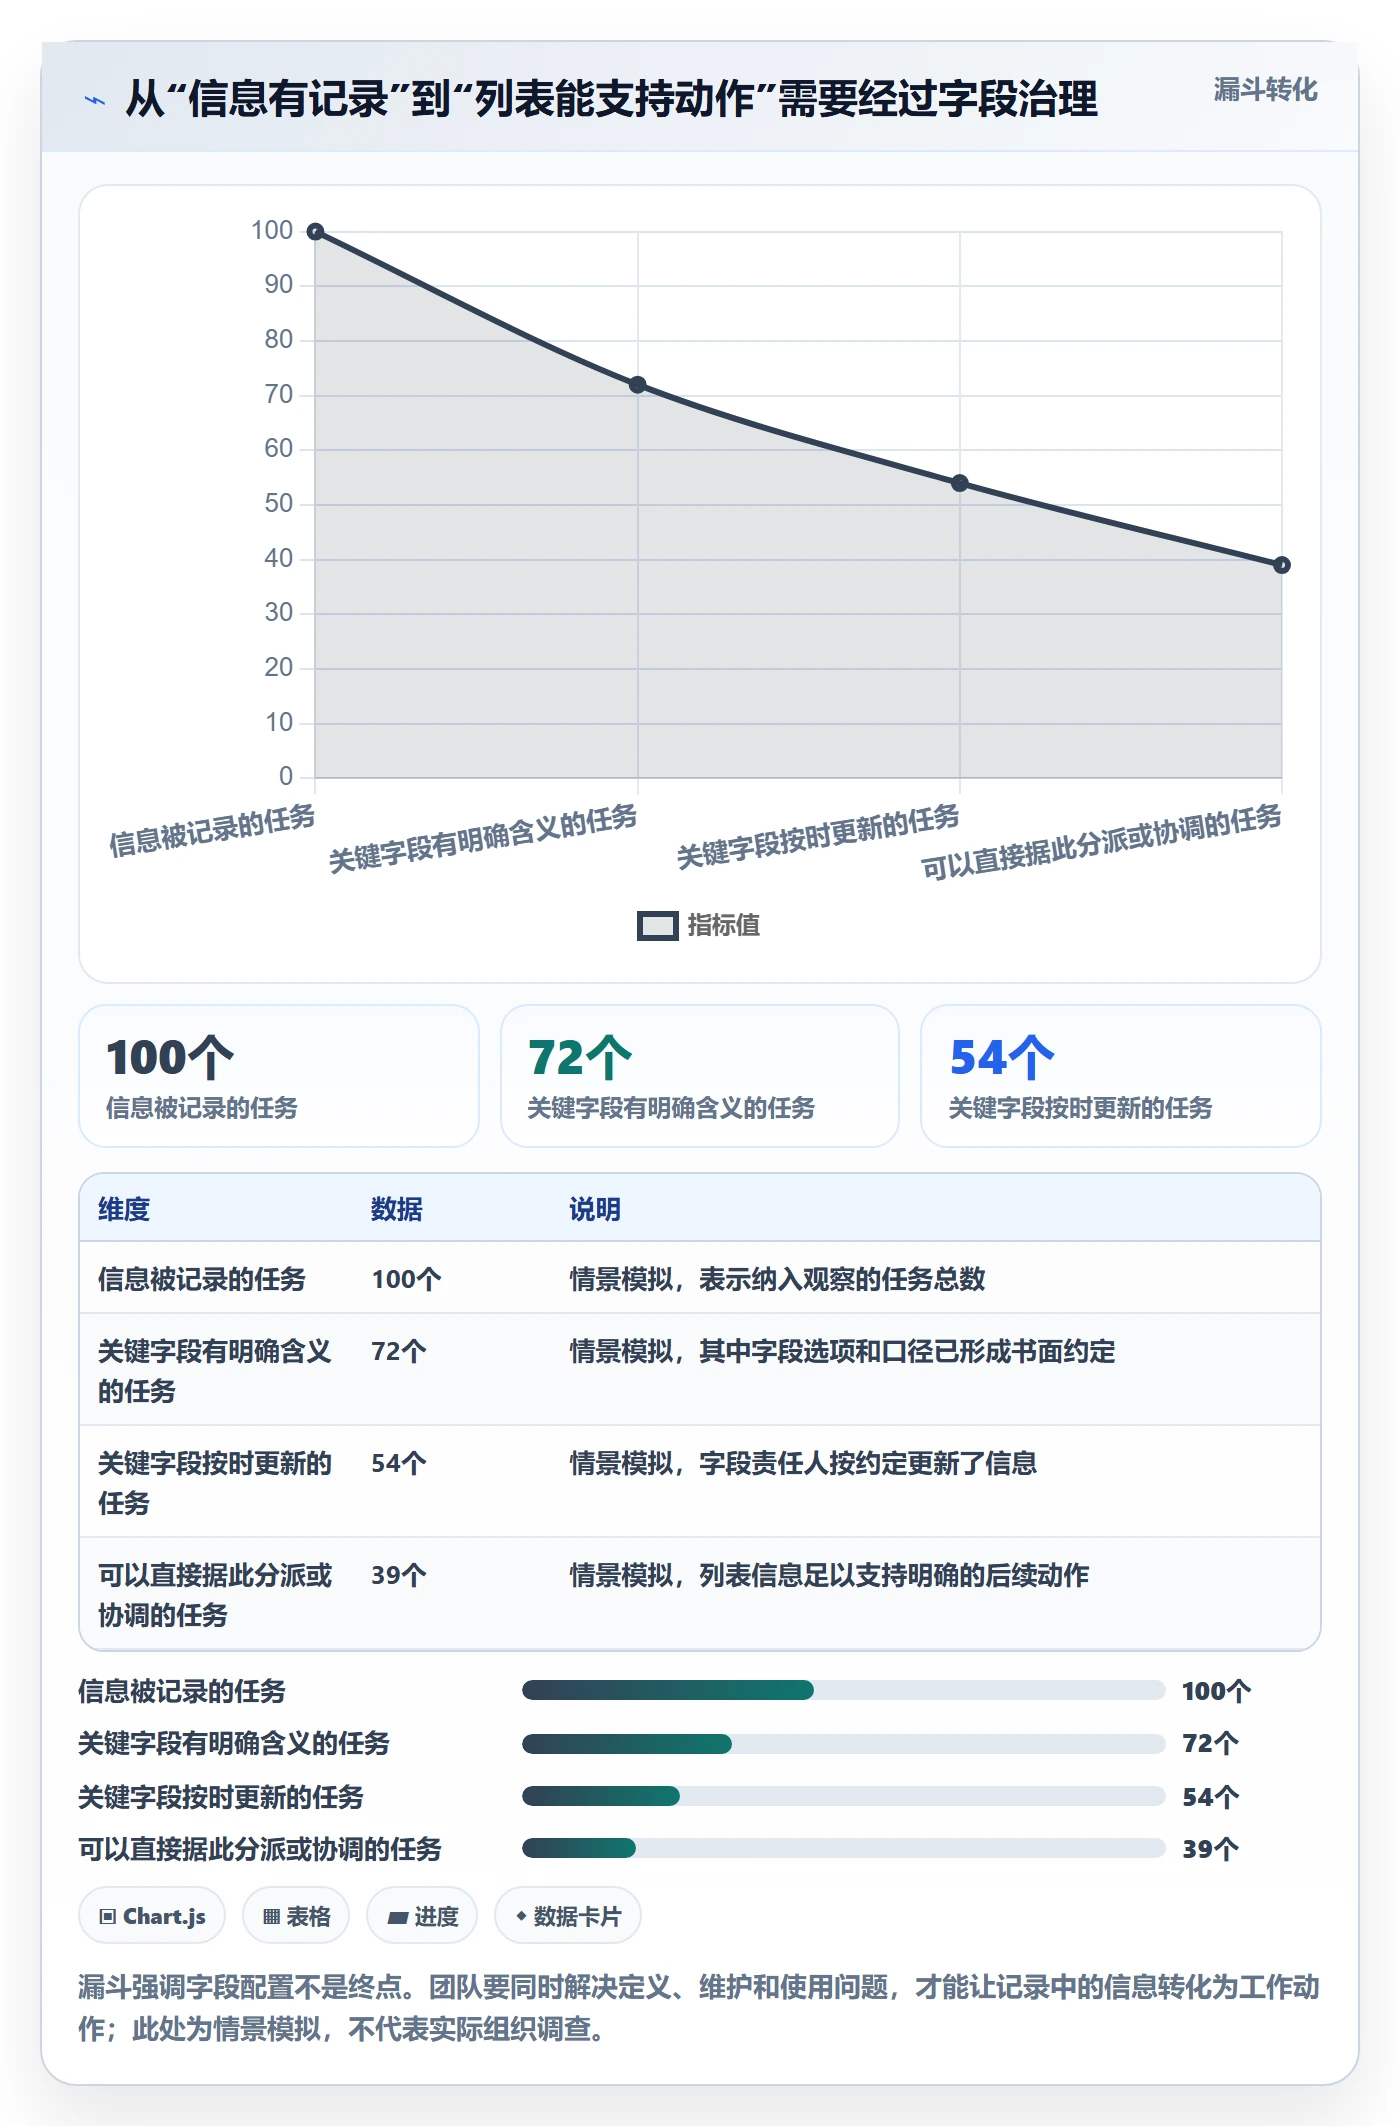This screenshot has width=1400, height=2126.
Task: Click the 说明 column header
Action: (x=595, y=1209)
